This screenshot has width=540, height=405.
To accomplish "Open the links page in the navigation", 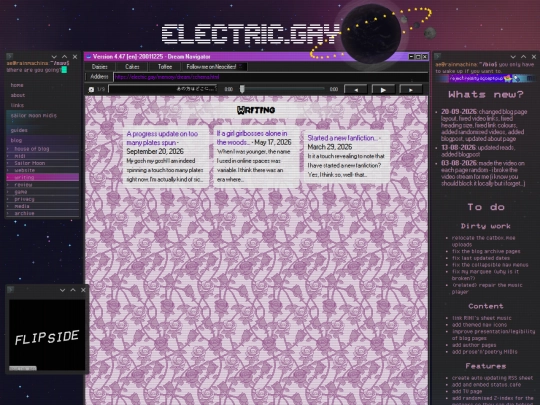I will click(x=17, y=105).
